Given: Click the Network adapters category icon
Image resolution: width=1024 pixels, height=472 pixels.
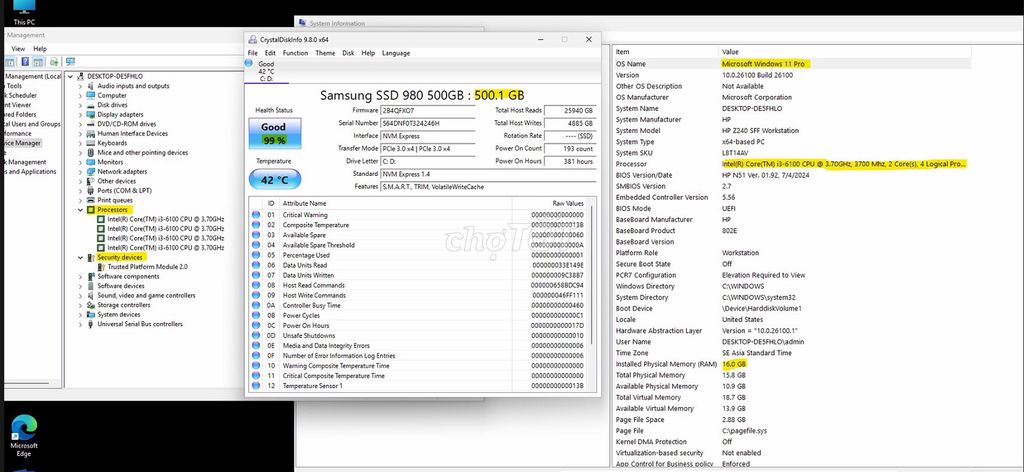Looking at the screenshot, I should pos(90,172).
